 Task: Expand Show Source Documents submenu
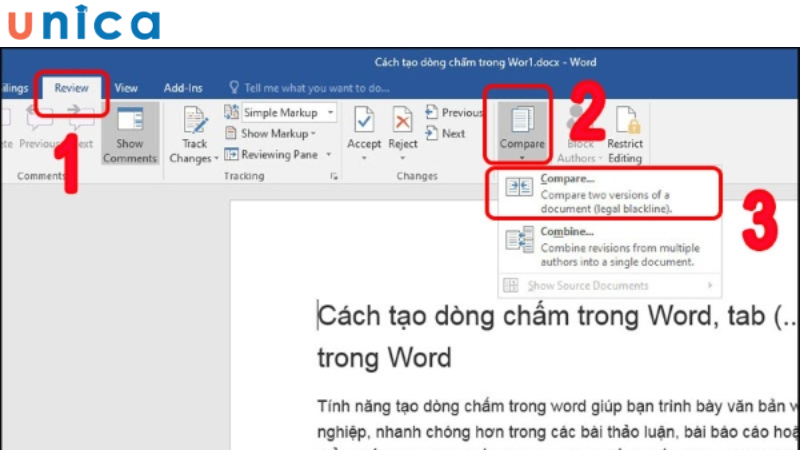point(710,285)
